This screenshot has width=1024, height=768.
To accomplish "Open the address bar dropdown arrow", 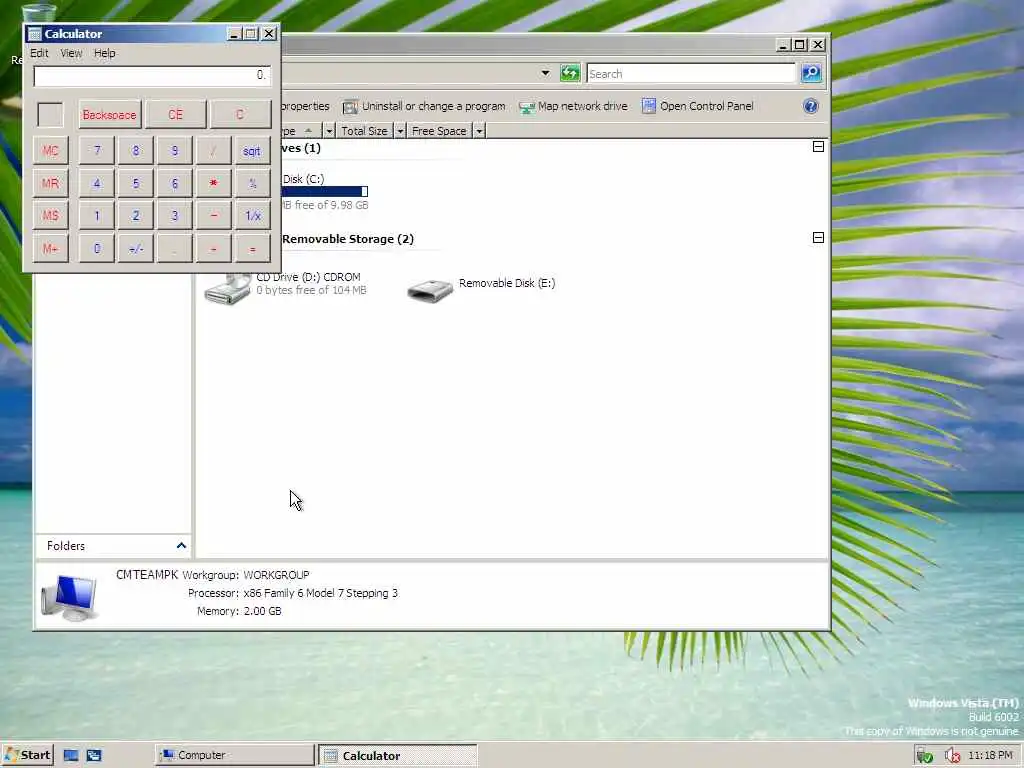I will (x=545, y=73).
